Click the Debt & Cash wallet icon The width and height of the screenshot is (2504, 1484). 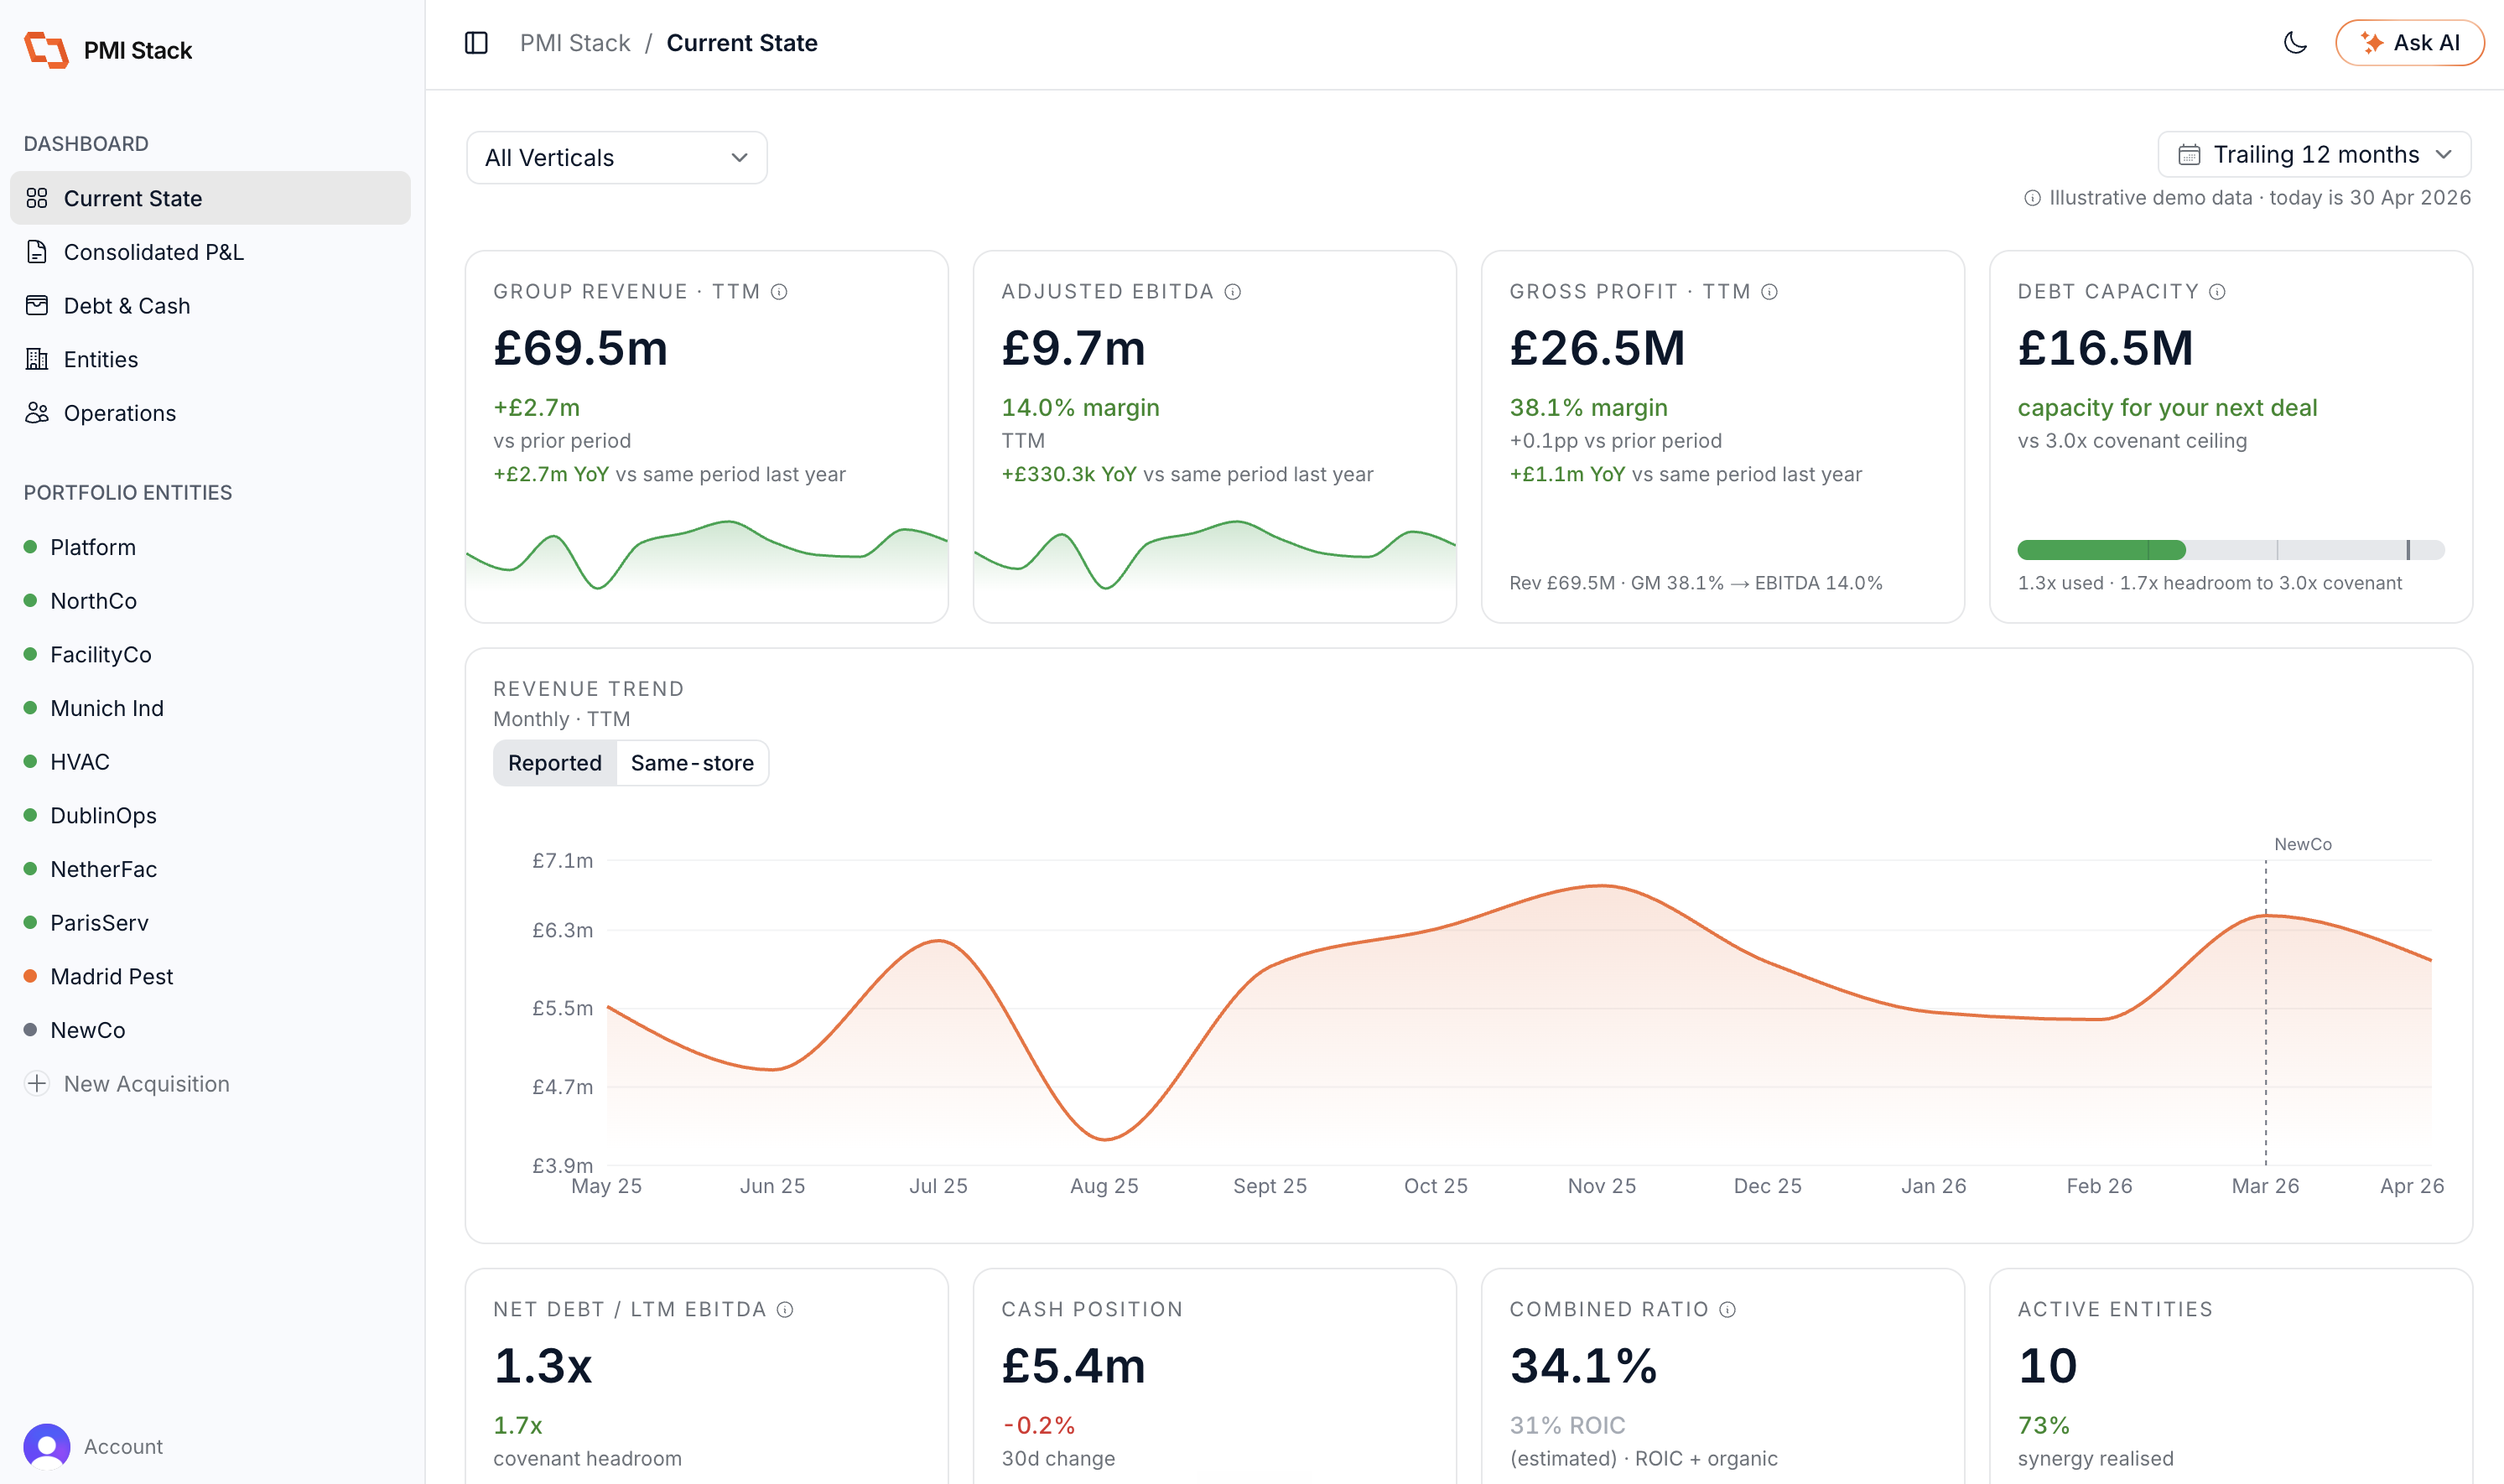pos(37,305)
